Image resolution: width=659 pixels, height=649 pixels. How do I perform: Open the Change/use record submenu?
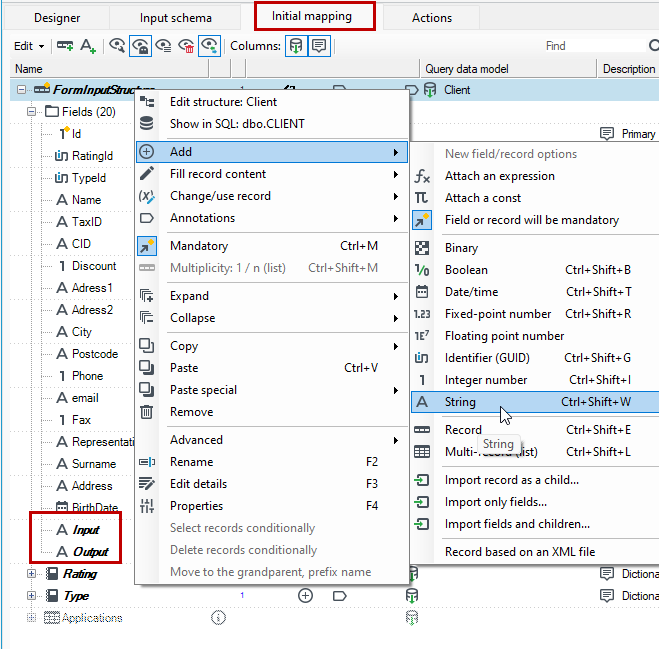[272, 196]
